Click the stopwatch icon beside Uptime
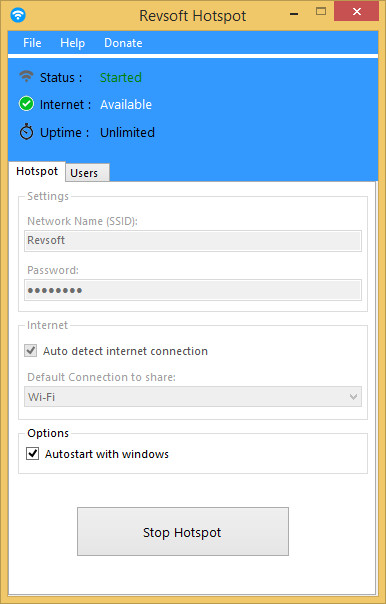 point(26,132)
